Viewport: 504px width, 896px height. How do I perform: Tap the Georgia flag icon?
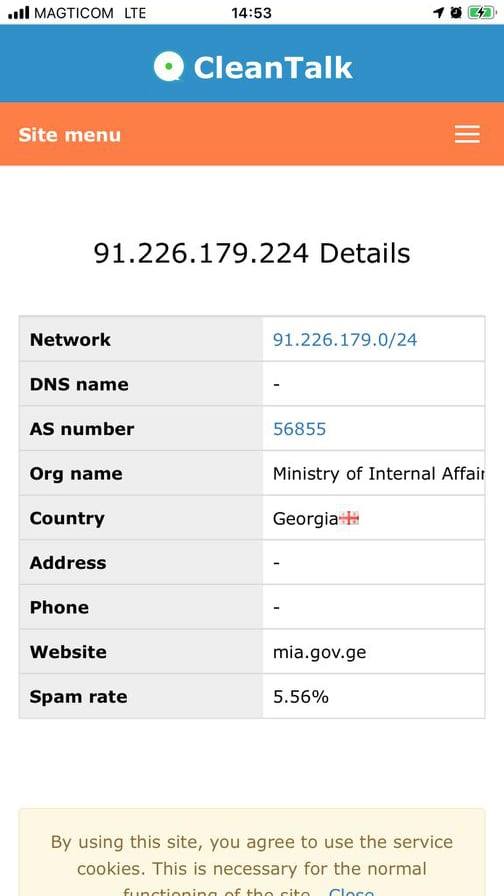coord(349,518)
